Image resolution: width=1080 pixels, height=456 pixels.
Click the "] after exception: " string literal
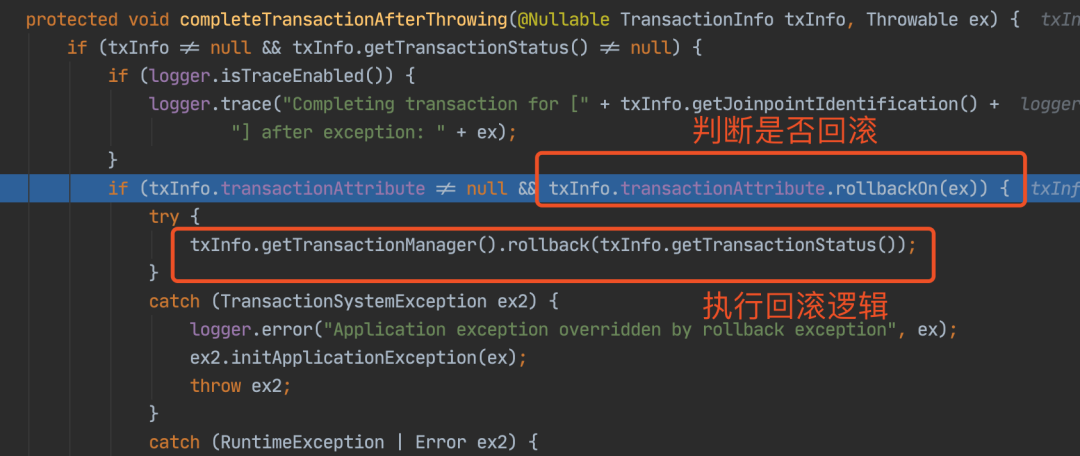(339, 132)
